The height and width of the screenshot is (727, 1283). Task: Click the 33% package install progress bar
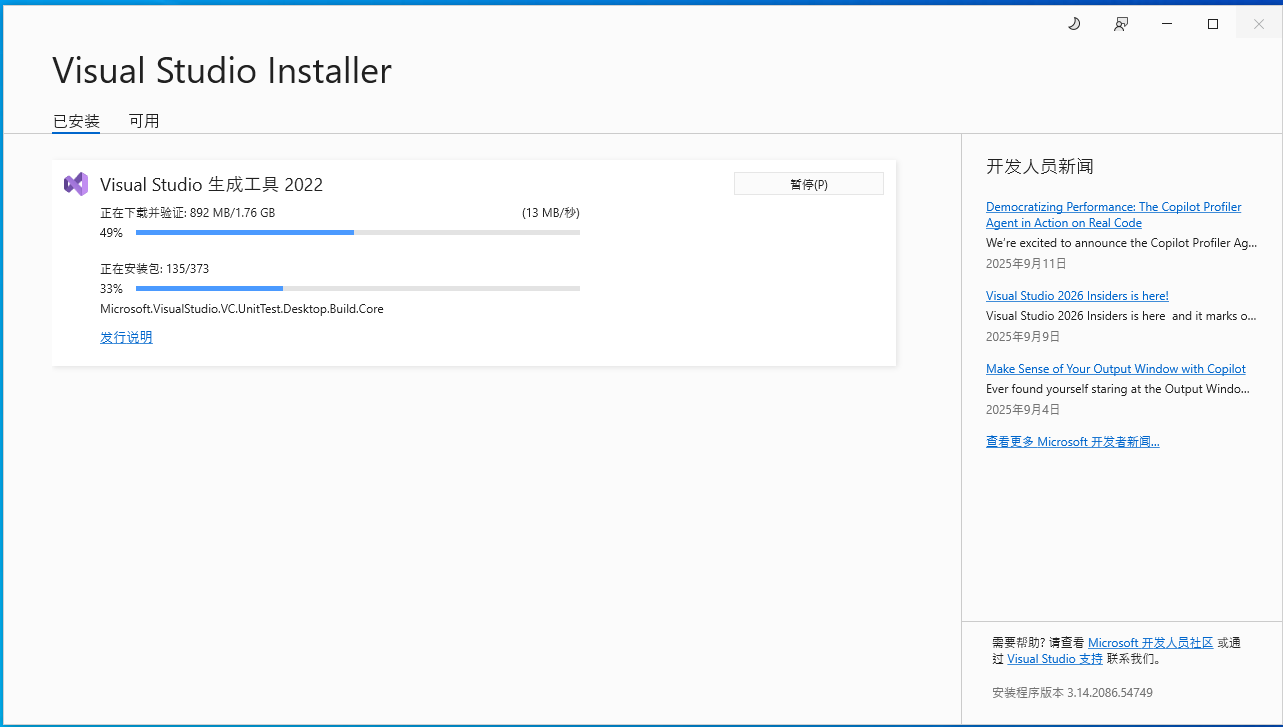pyautogui.click(x=358, y=289)
